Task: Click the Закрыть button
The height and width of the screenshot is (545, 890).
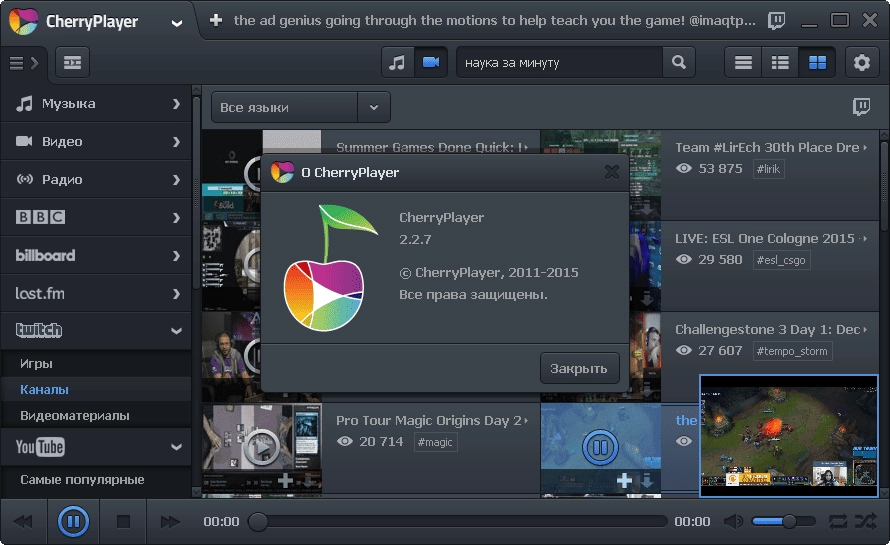Action: tap(579, 368)
